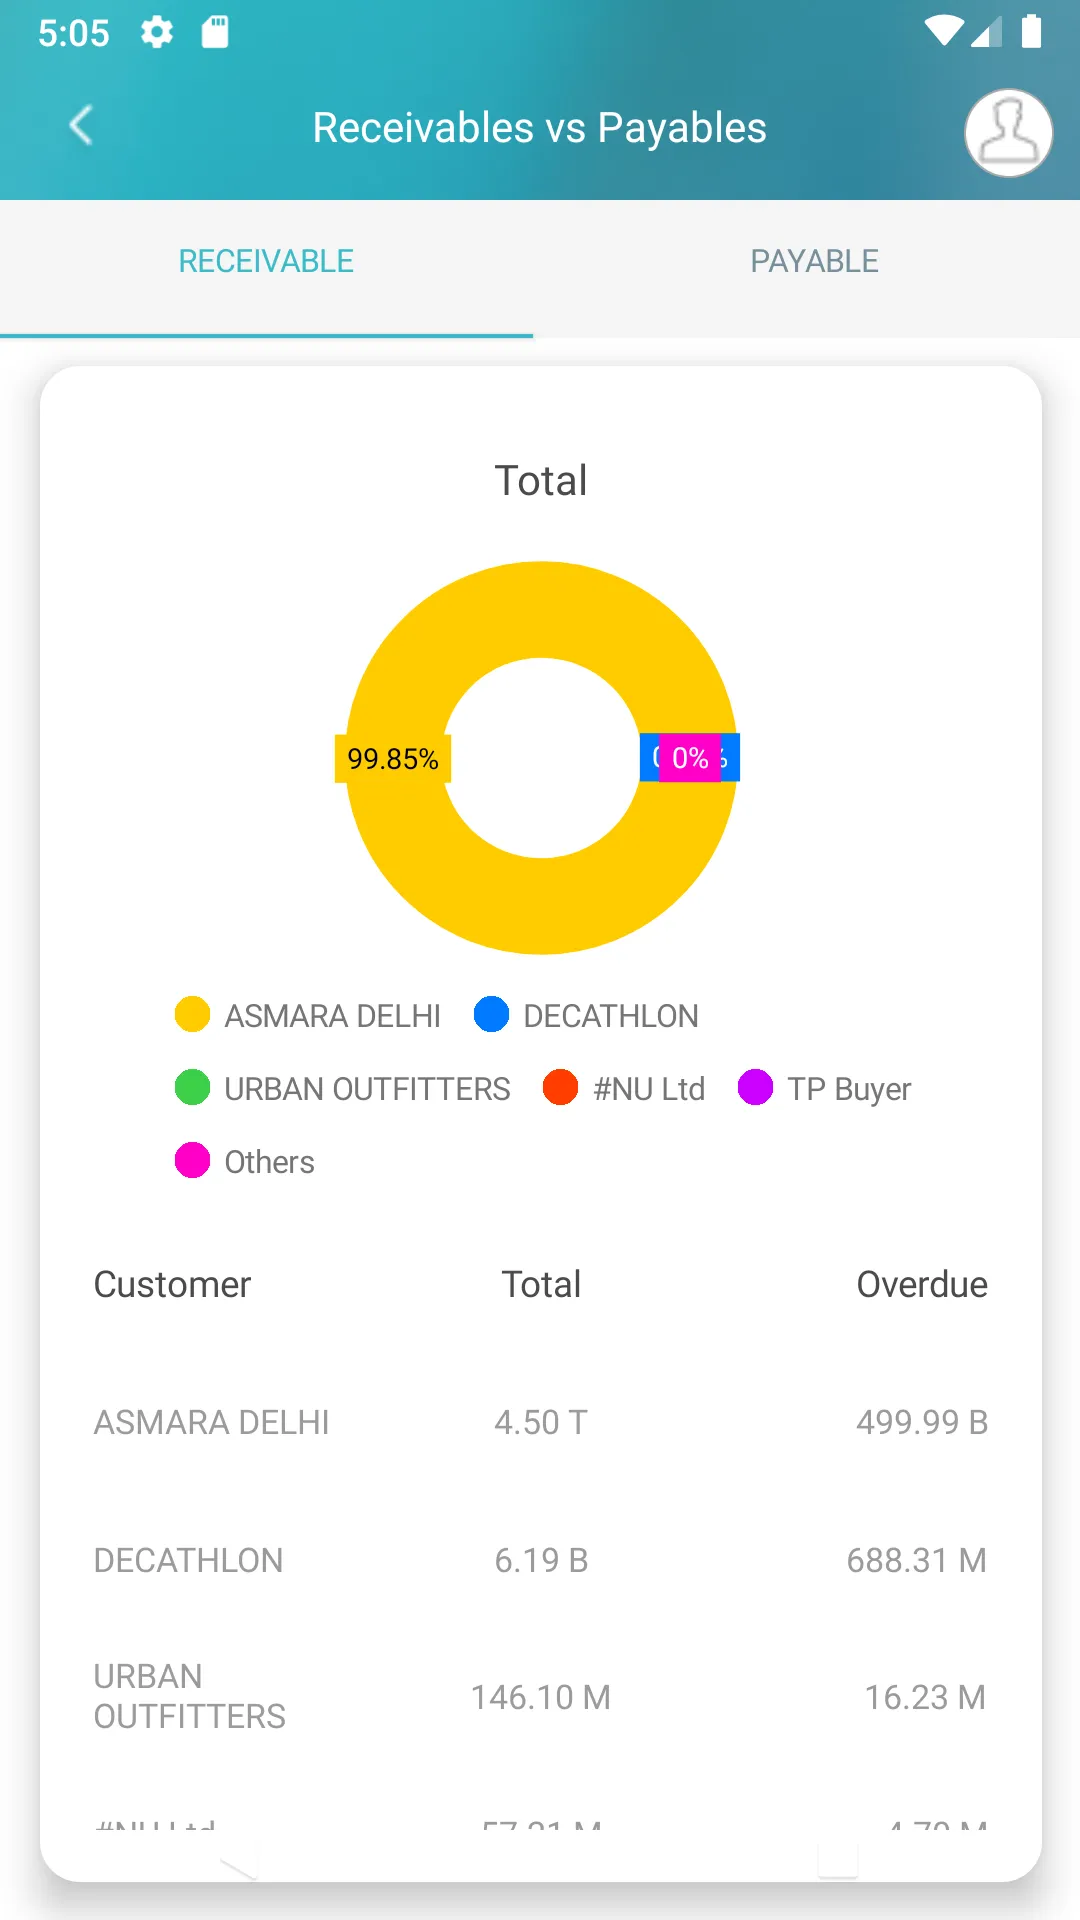Open the URBAN OUTFITTERS customer row
The height and width of the screenshot is (1920, 1080).
(541, 1697)
